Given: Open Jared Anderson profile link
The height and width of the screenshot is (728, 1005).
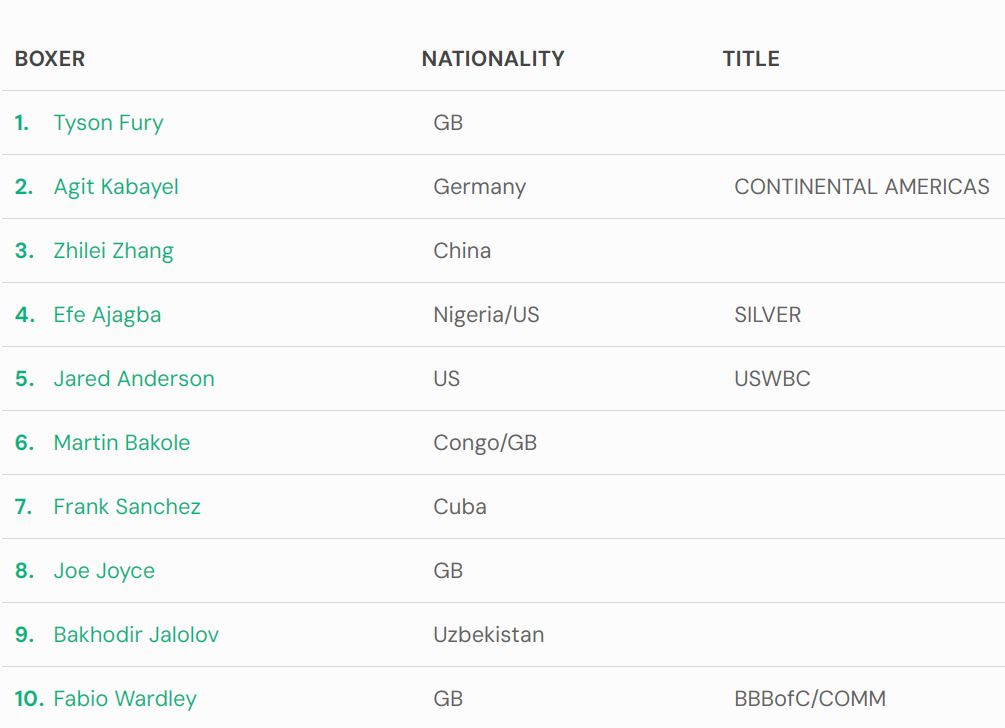Looking at the screenshot, I should [x=134, y=379].
